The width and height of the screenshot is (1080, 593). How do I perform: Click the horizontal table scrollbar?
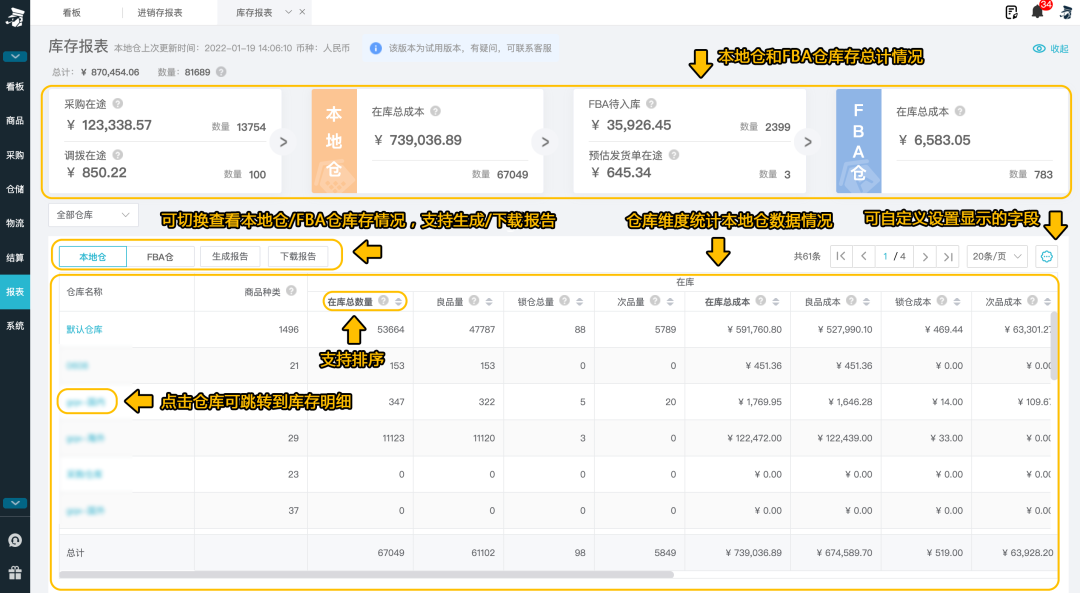click(x=366, y=574)
